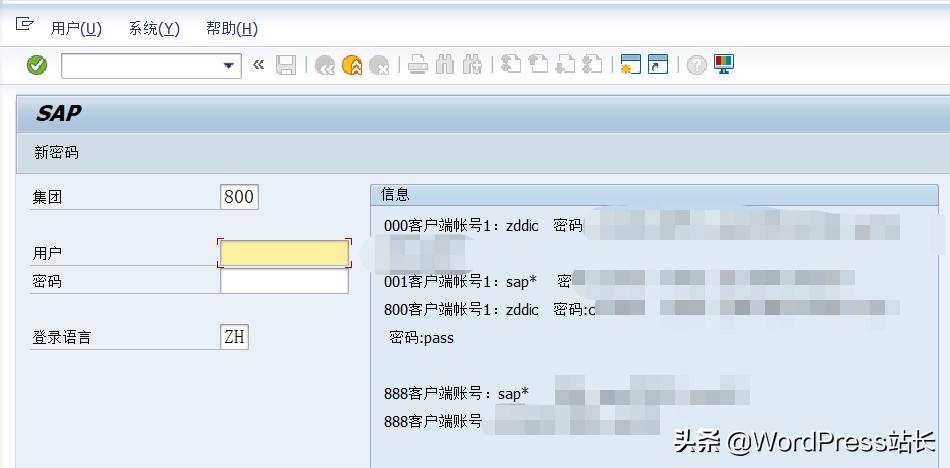
Task: Click the Create Shortcut icon
Action: pos(658,64)
